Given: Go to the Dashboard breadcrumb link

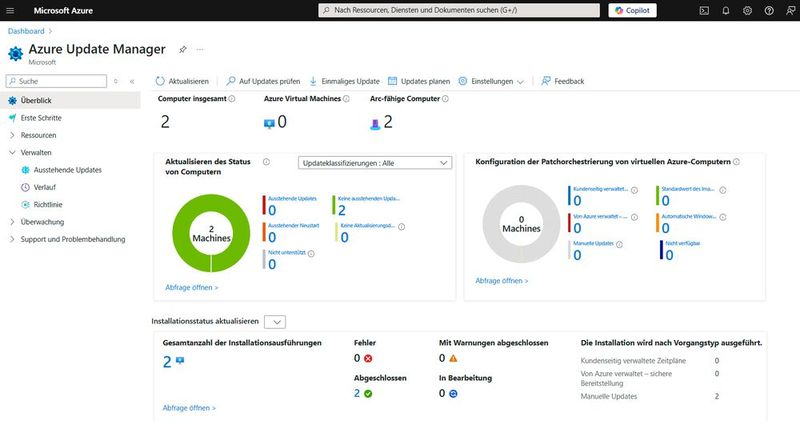Looking at the screenshot, I should [26, 31].
